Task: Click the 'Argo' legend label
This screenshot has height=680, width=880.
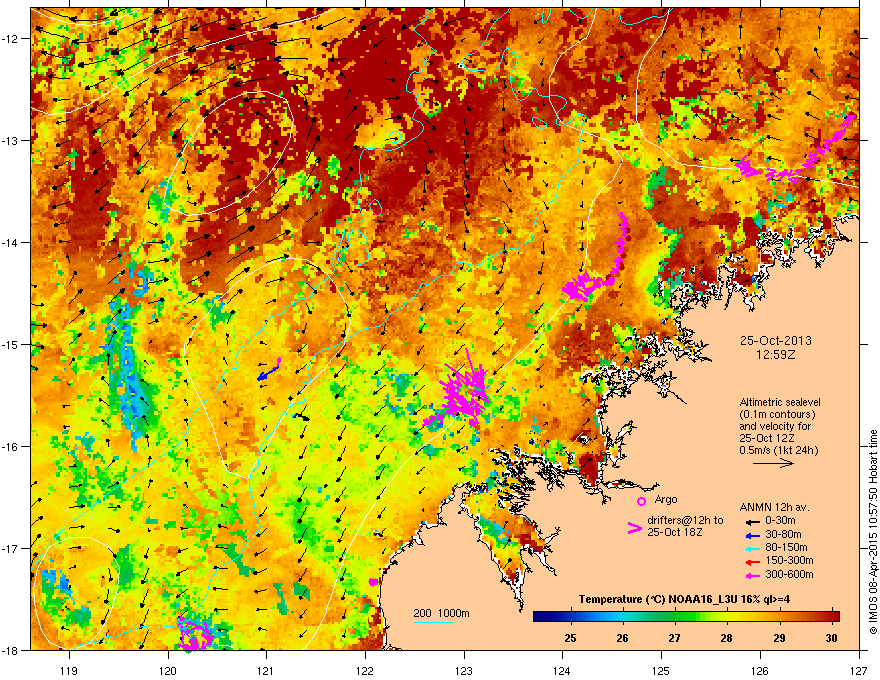Action: (666, 499)
